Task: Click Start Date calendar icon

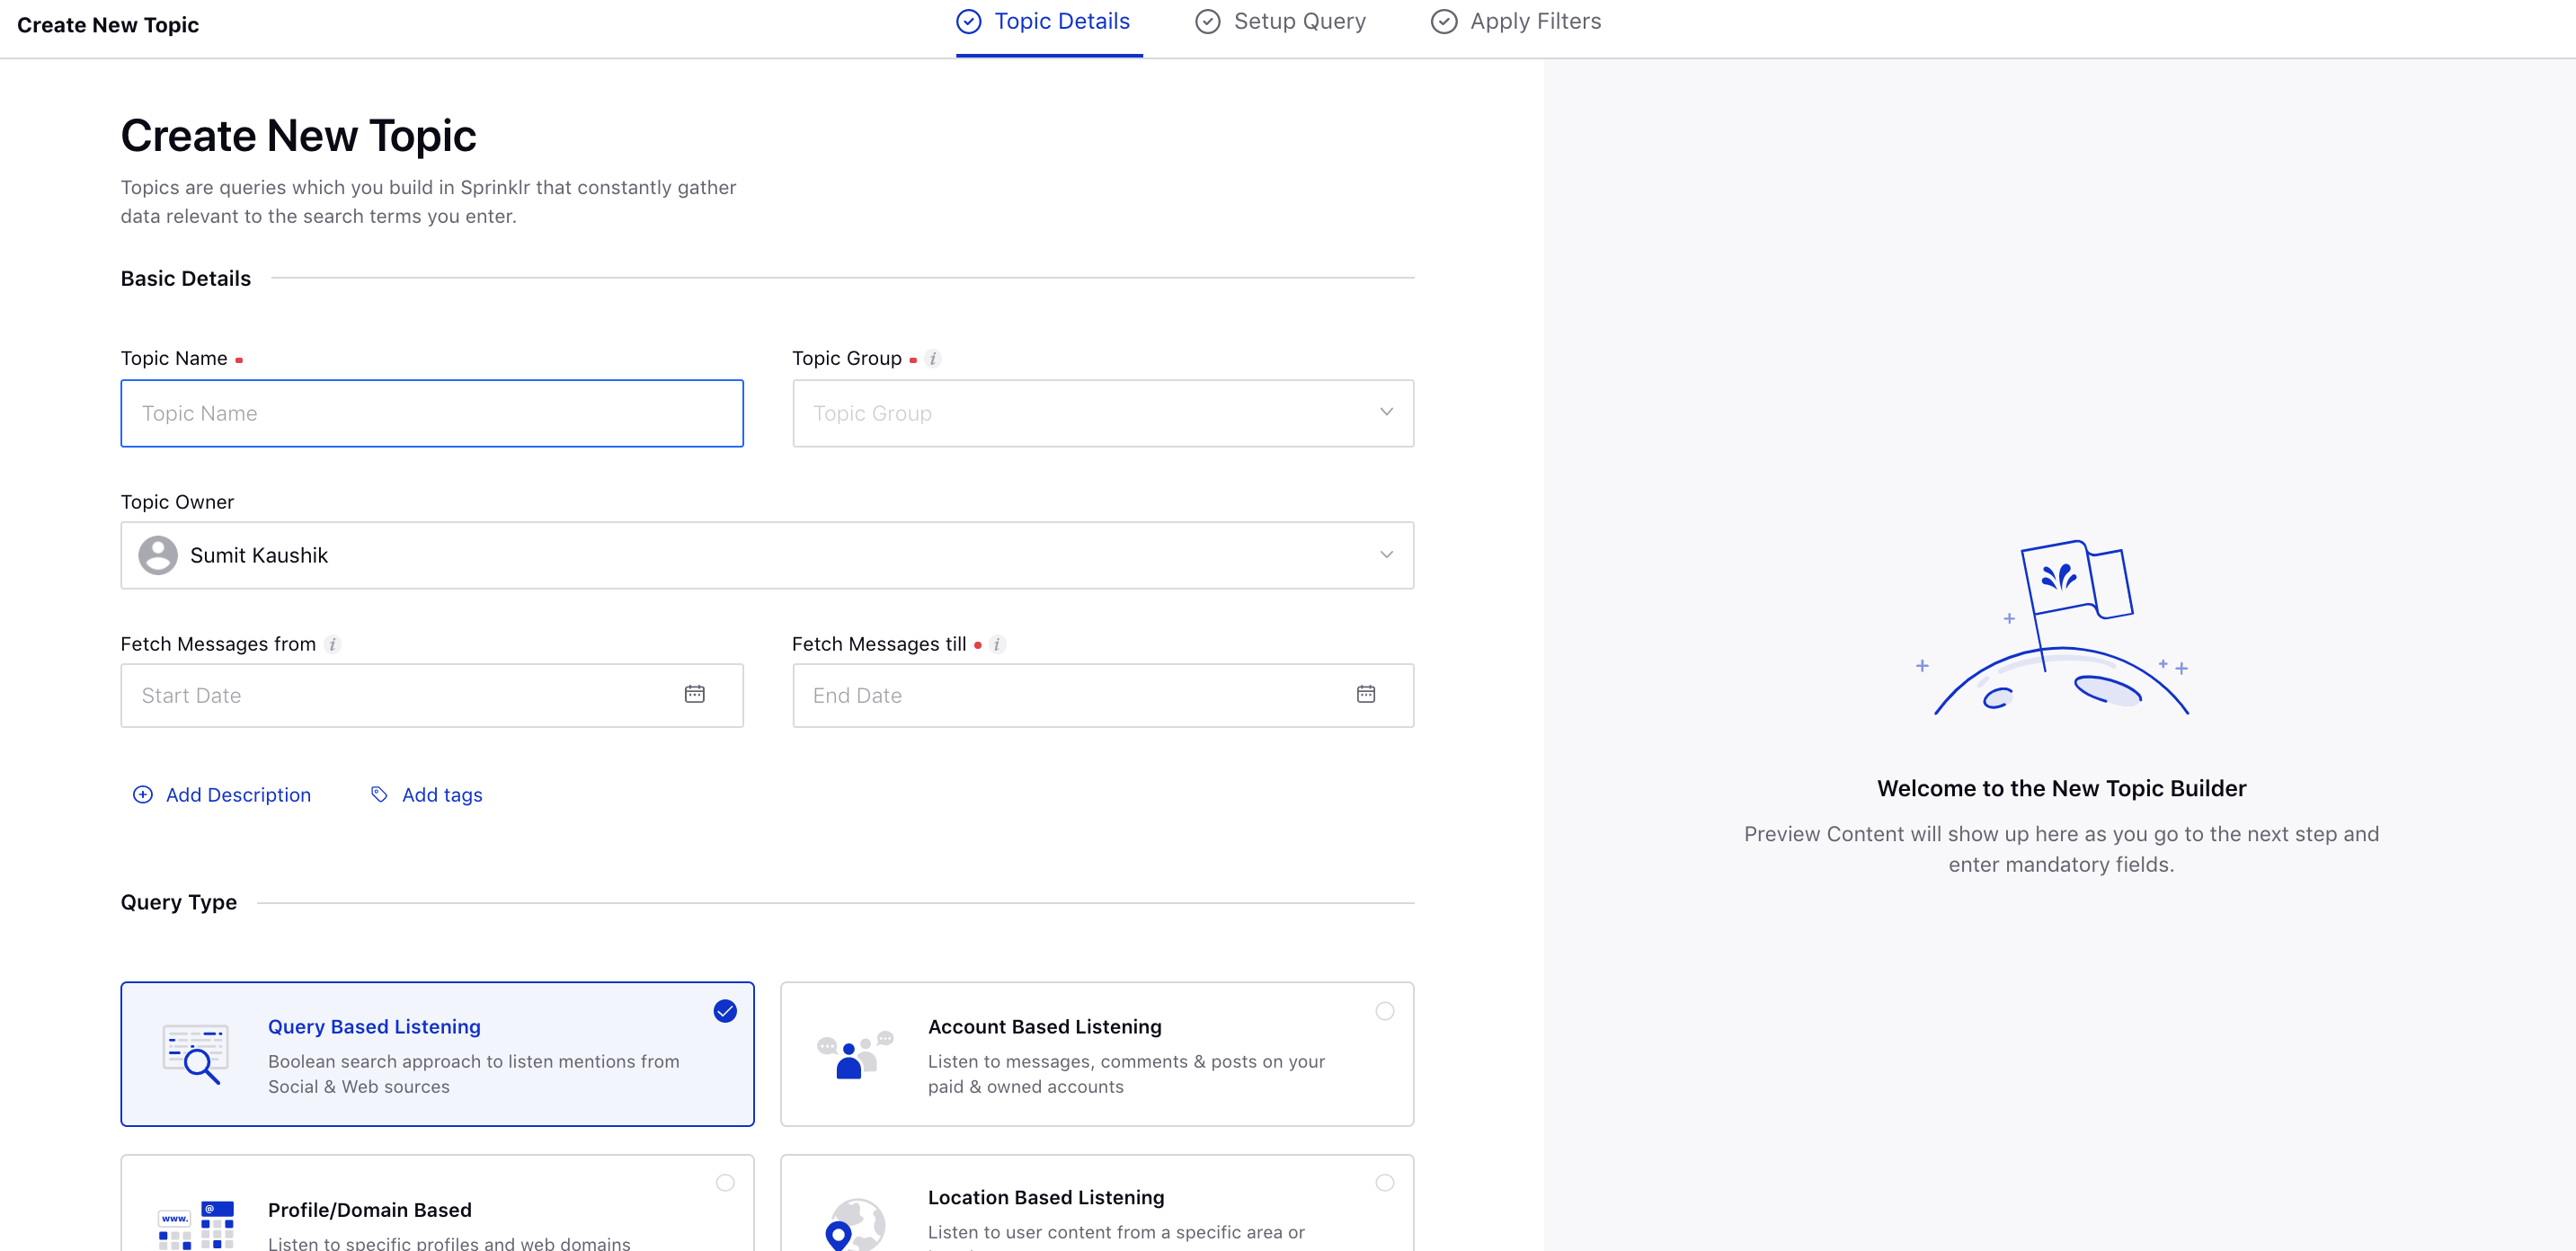Action: click(694, 694)
